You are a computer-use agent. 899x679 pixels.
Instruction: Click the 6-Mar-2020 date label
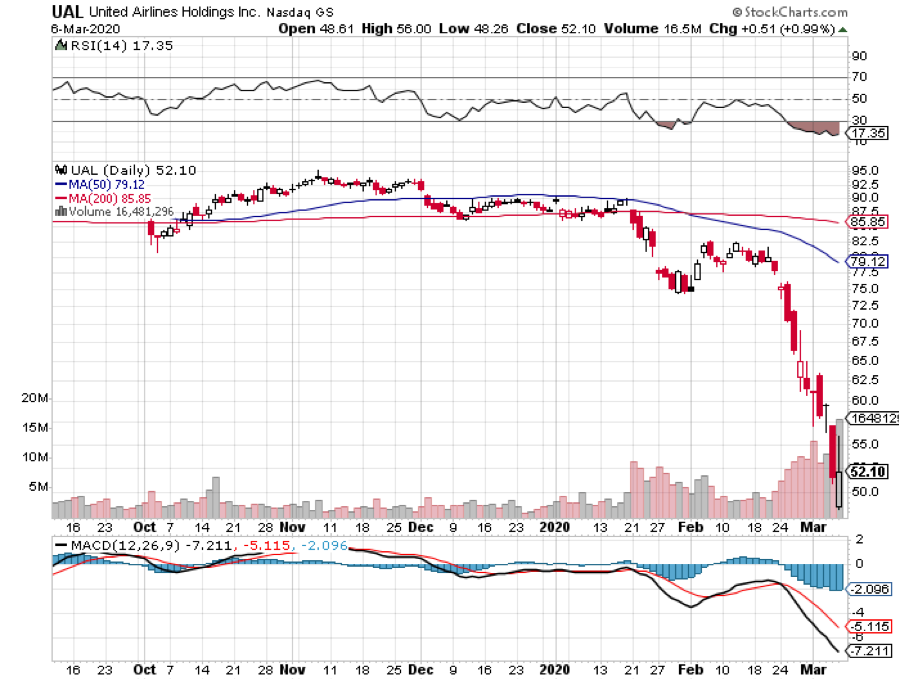[x=85, y=29]
